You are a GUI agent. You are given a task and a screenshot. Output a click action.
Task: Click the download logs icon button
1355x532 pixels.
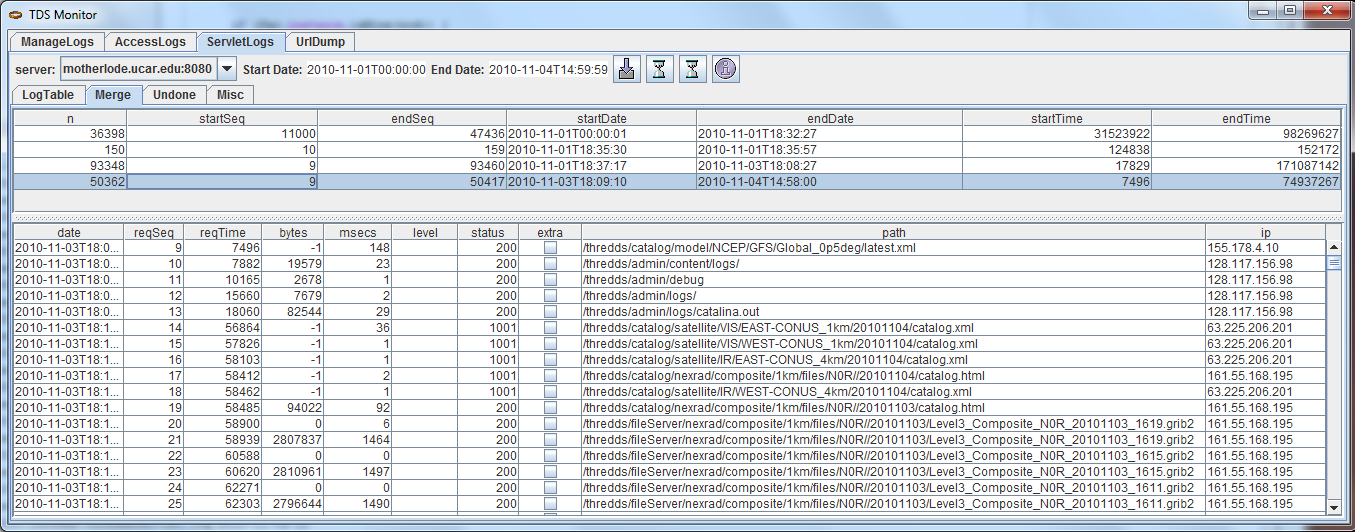click(x=626, y=69)
